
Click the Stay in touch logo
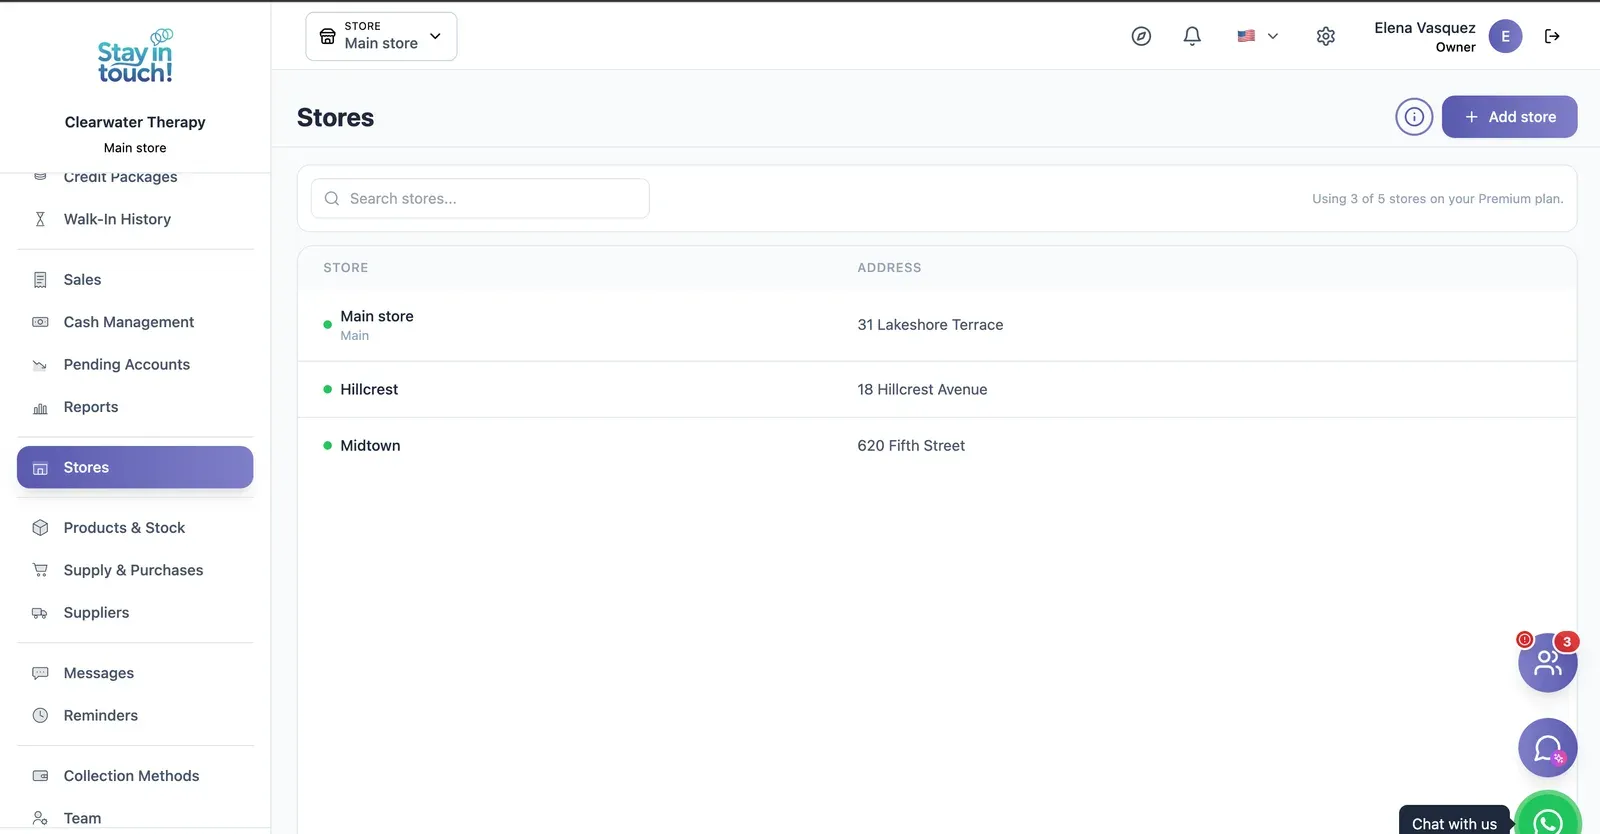(135, 56)
